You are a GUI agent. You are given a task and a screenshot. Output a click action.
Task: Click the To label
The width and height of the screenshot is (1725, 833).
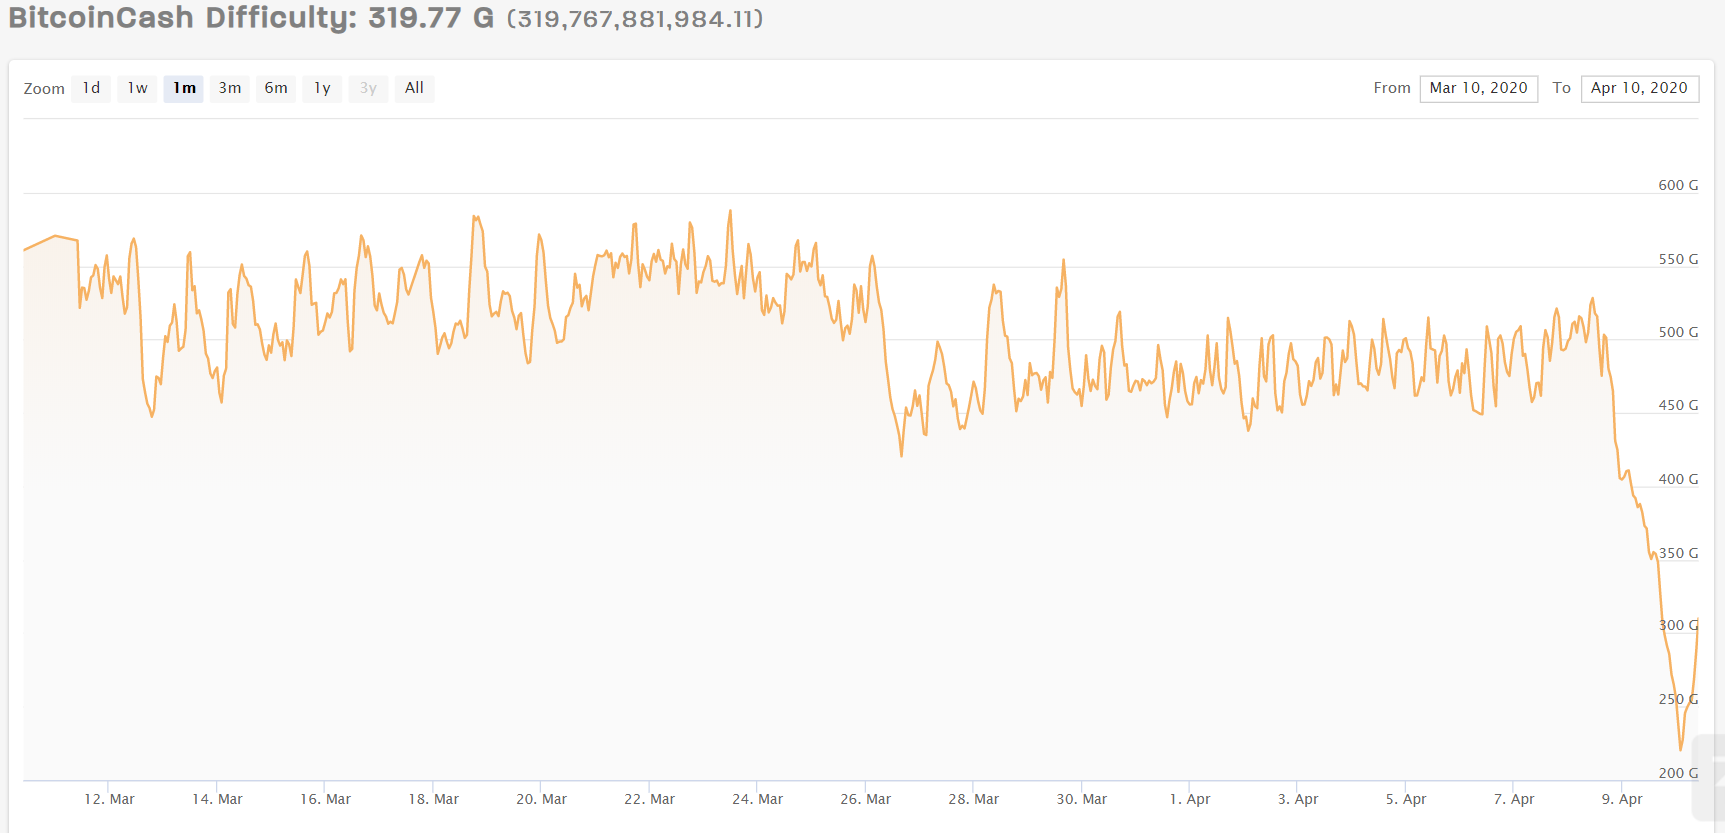click(1561, 88)
